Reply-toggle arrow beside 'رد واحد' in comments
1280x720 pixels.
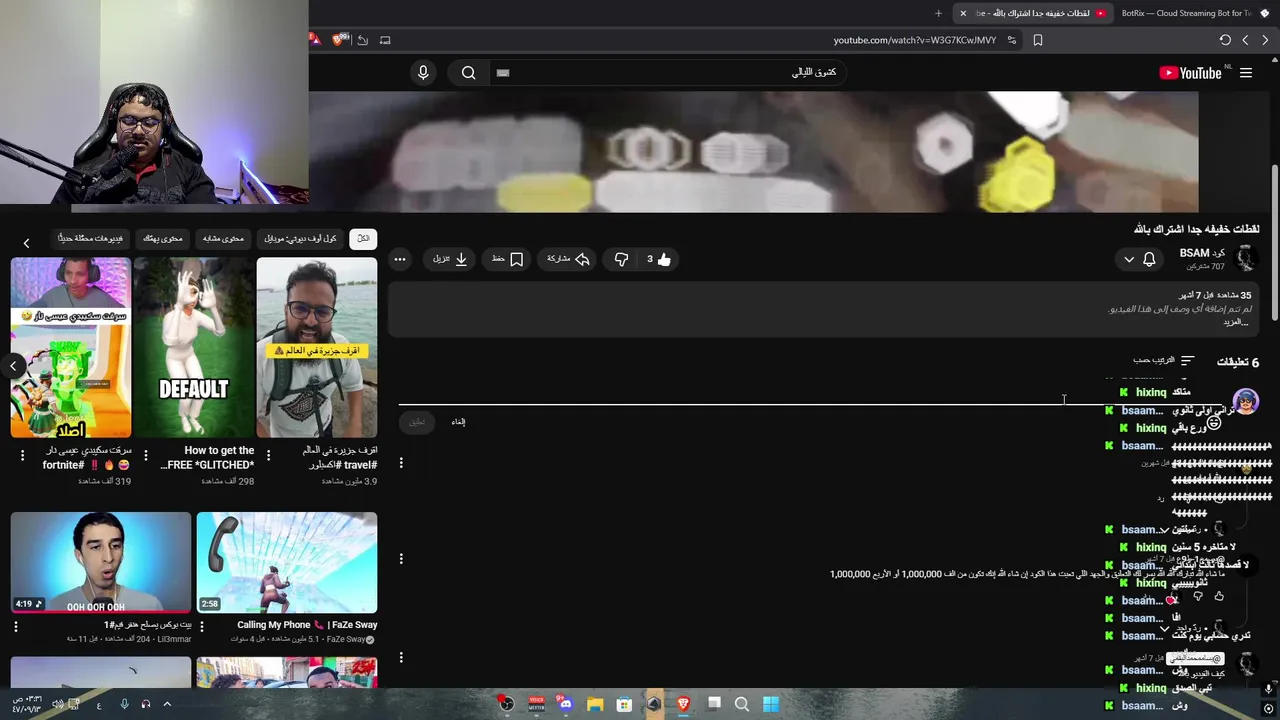1164,629
